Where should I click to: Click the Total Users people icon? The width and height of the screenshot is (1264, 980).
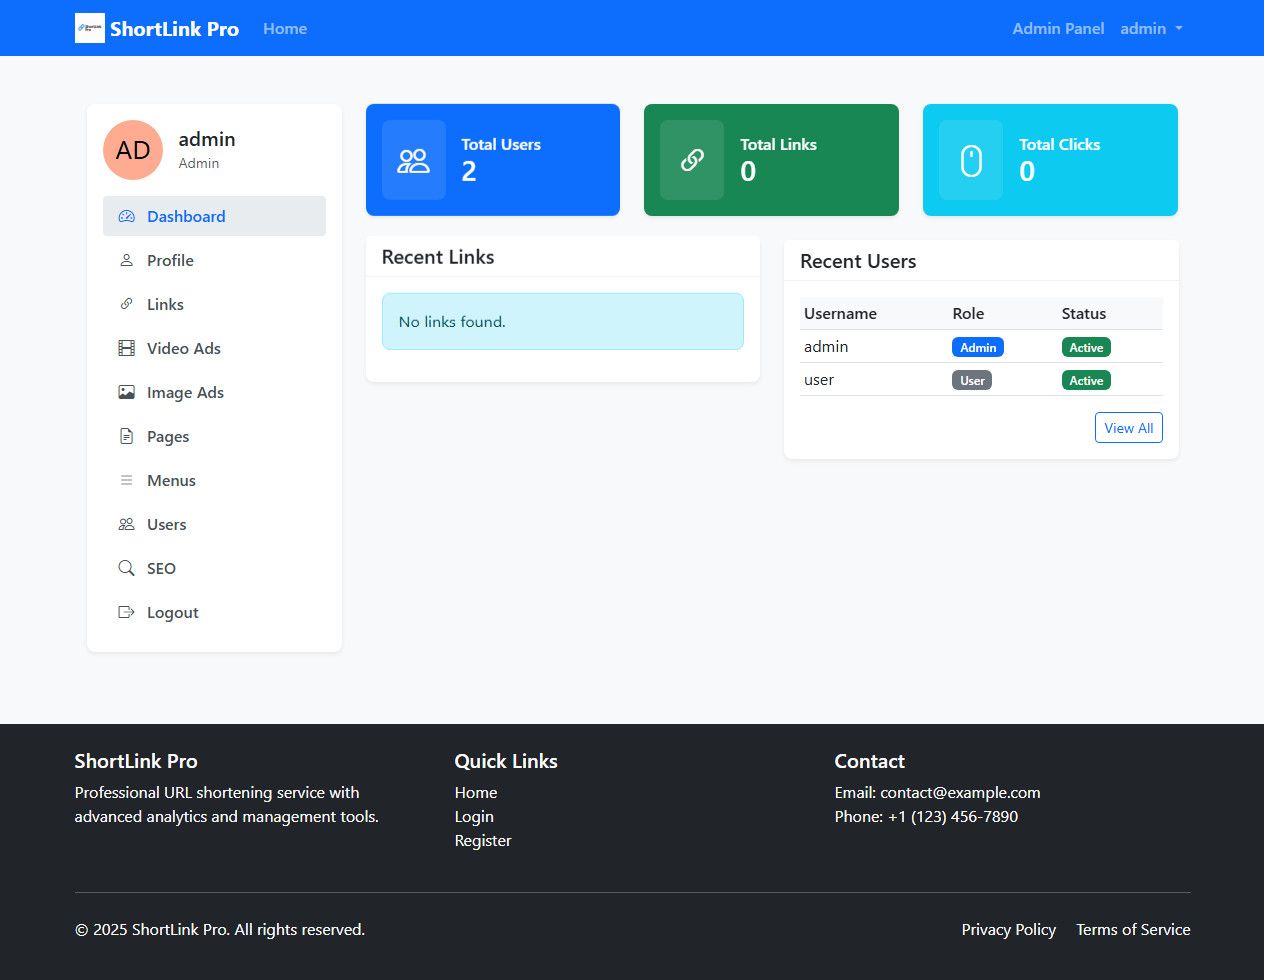[413, 160]
